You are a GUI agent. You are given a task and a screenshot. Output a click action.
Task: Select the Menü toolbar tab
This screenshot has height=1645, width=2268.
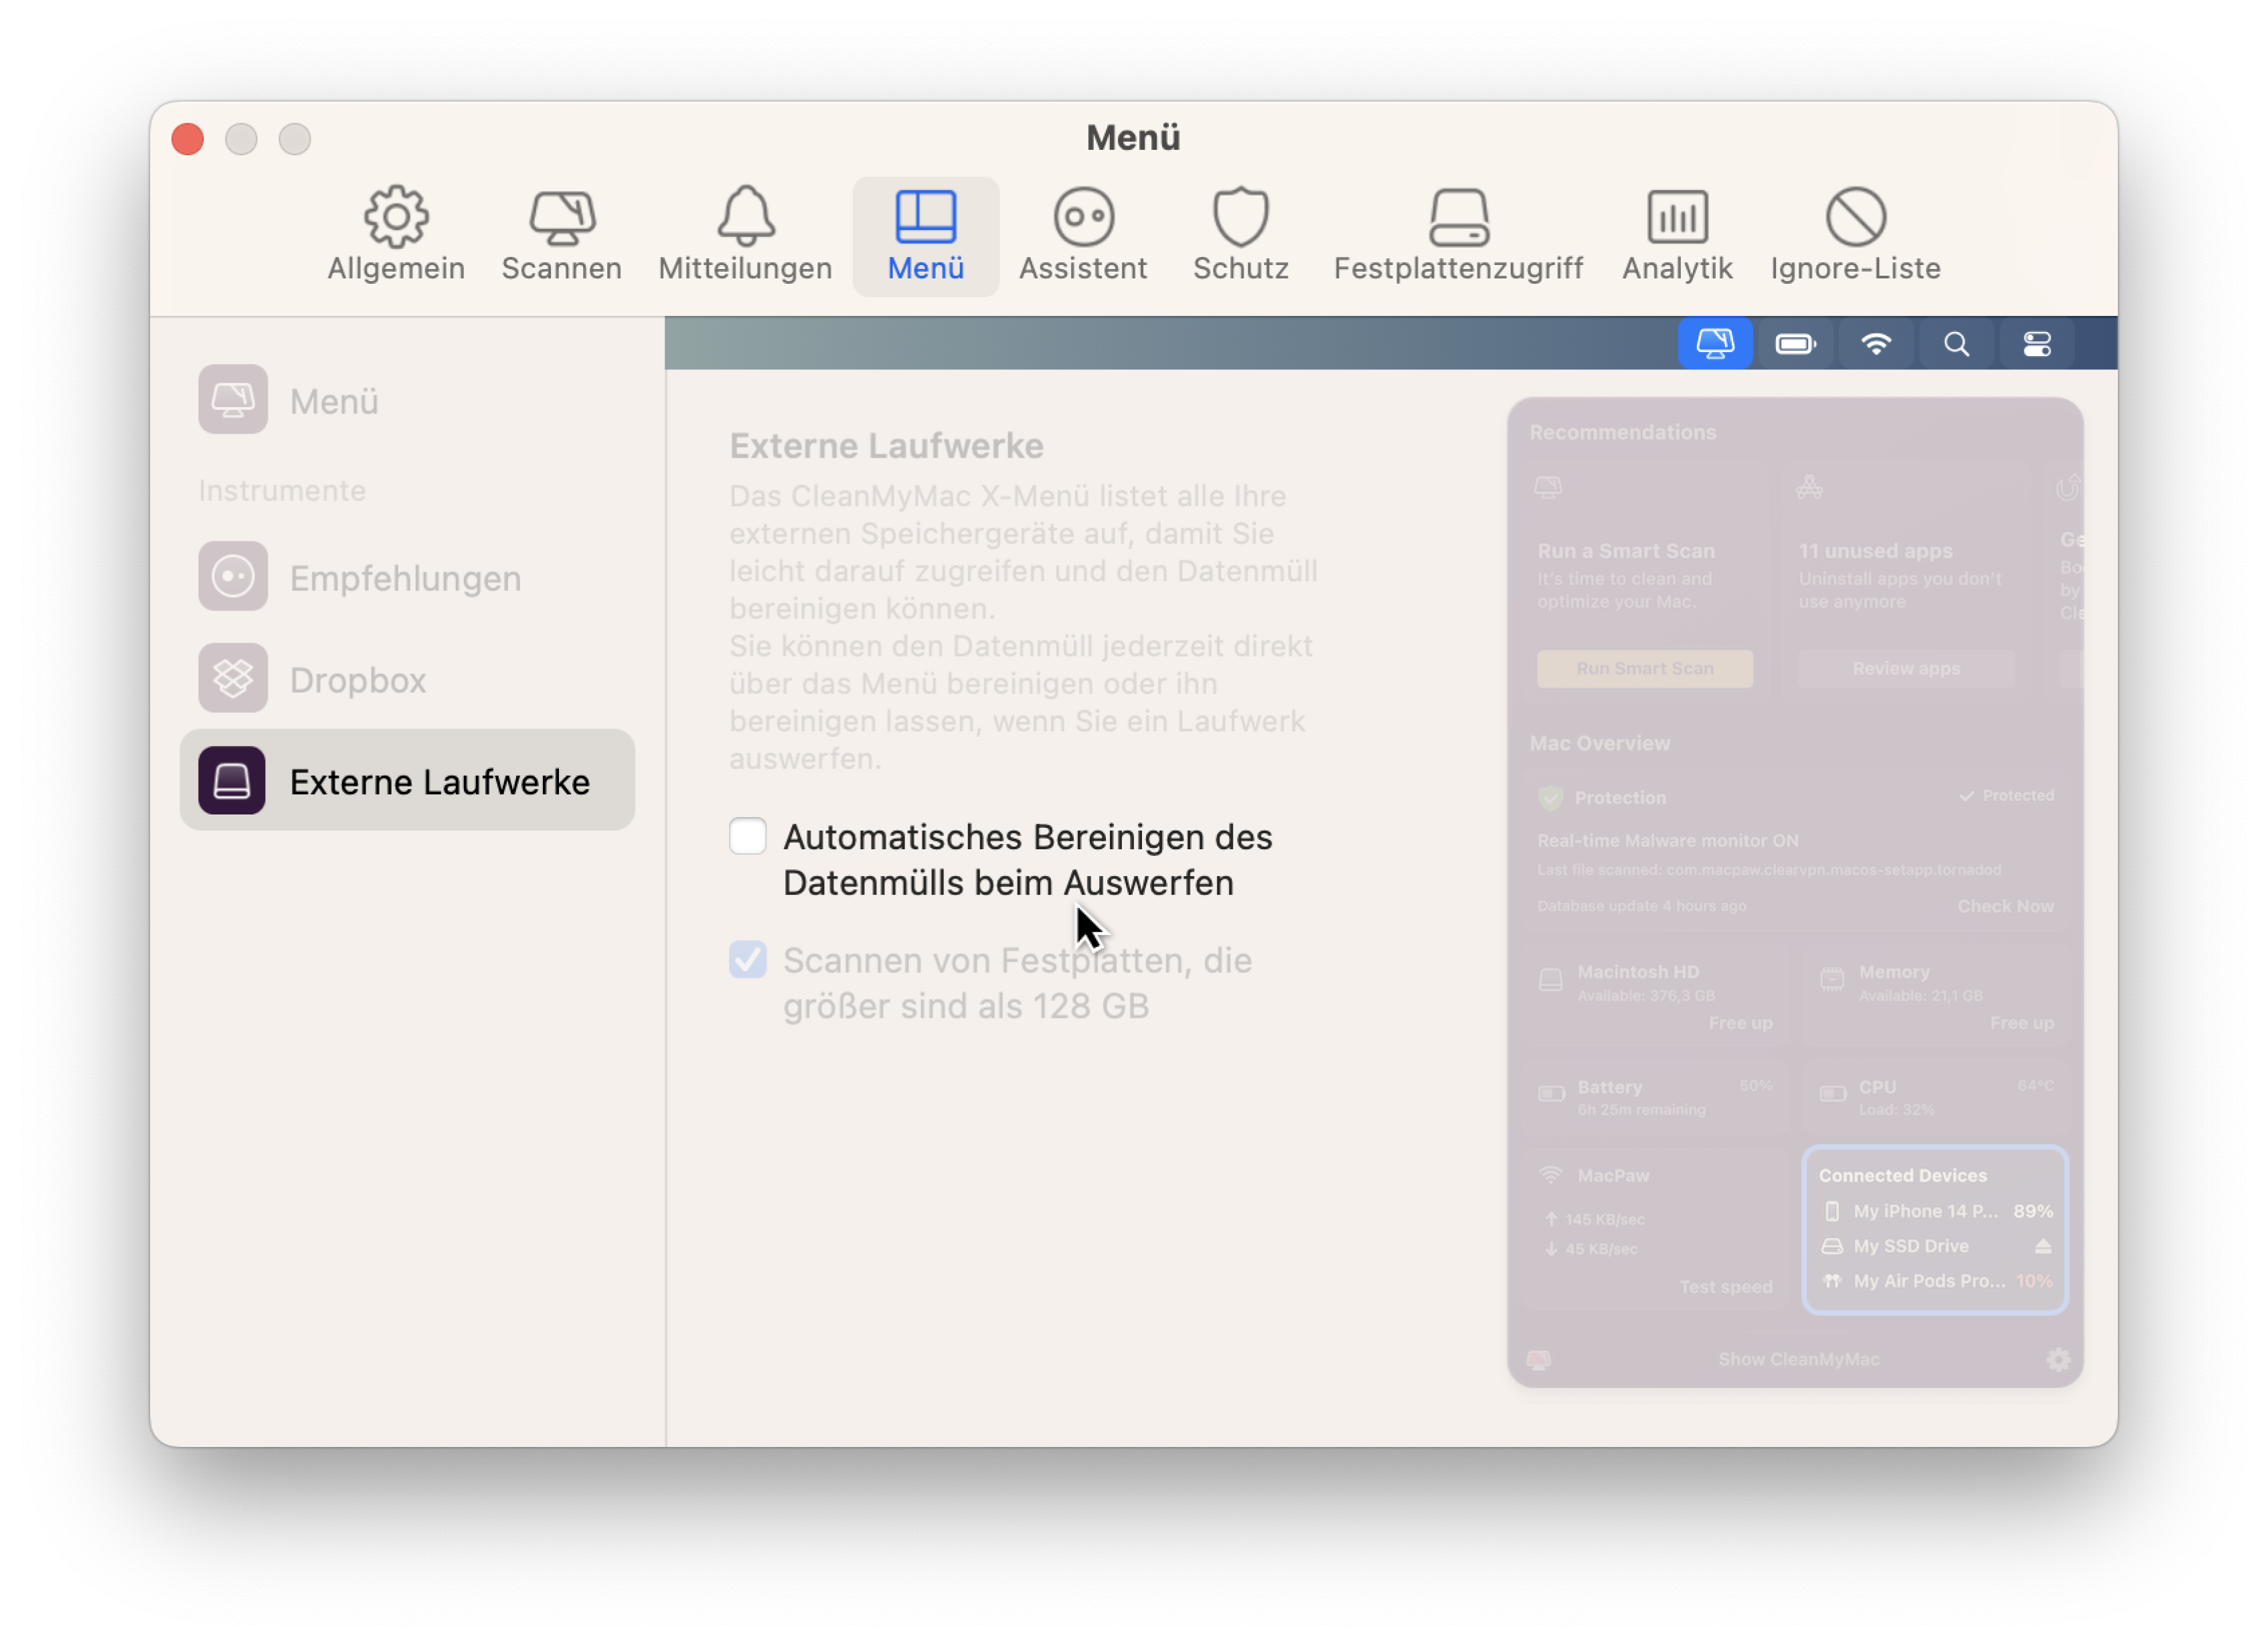tap(925, 236)
